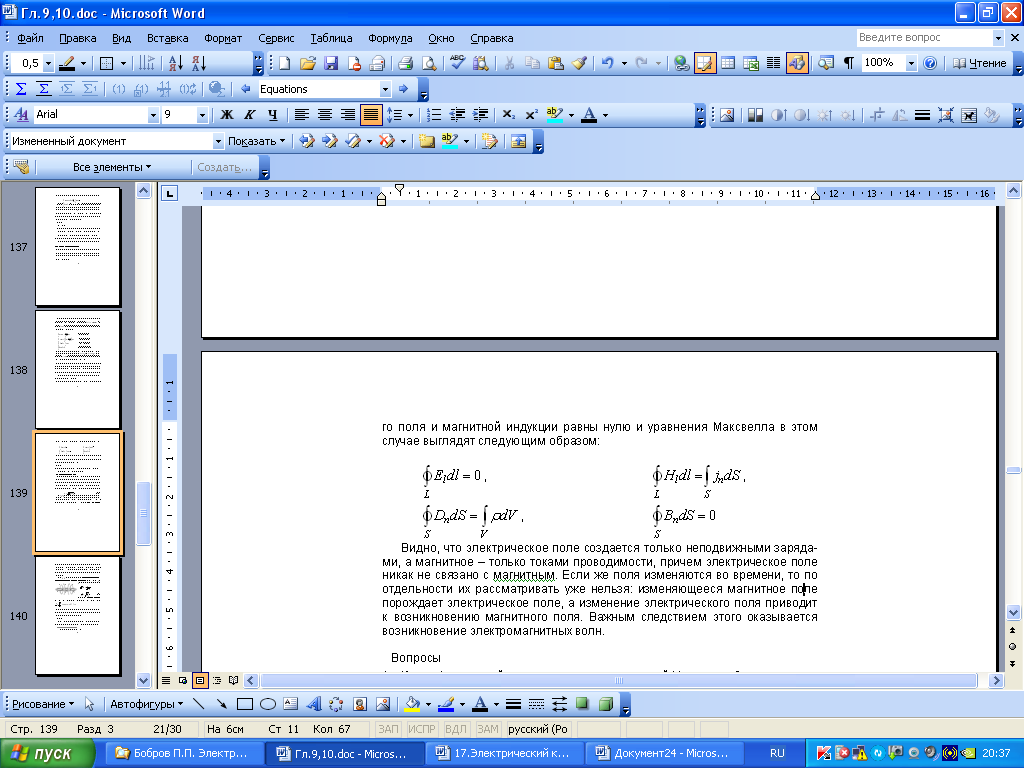Switch to Print Layout view button
This screenshot has width=1024, height=768.
coord(200,680)
